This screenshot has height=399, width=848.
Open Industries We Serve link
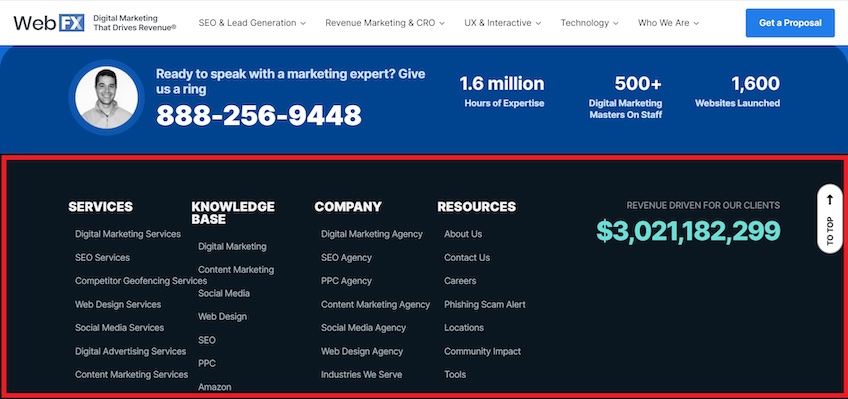(x=361, y=375)
